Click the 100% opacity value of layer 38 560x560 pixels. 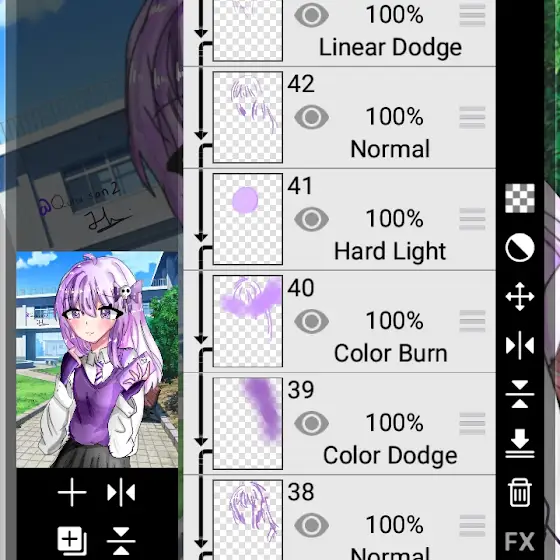pos(395,525)
